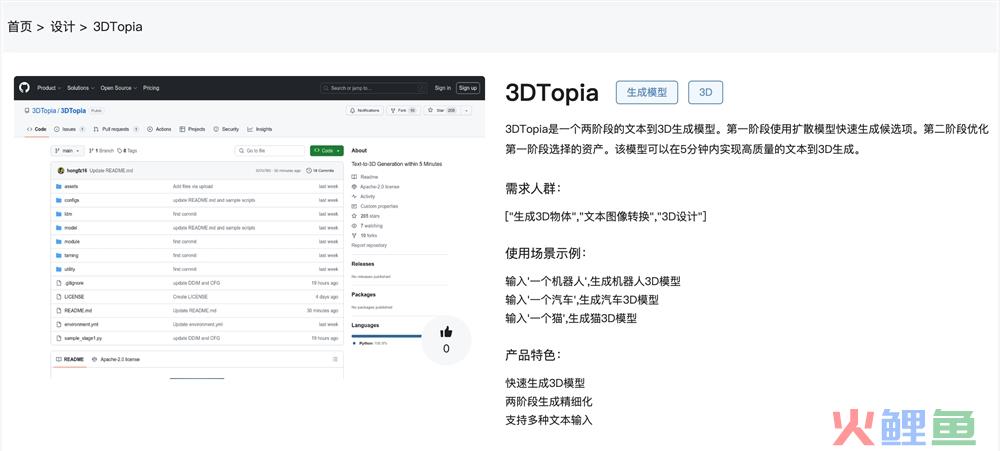Go to 首页 in breadcrumb
This screenshot has height=451, width=1000.
tap(20, 27)
